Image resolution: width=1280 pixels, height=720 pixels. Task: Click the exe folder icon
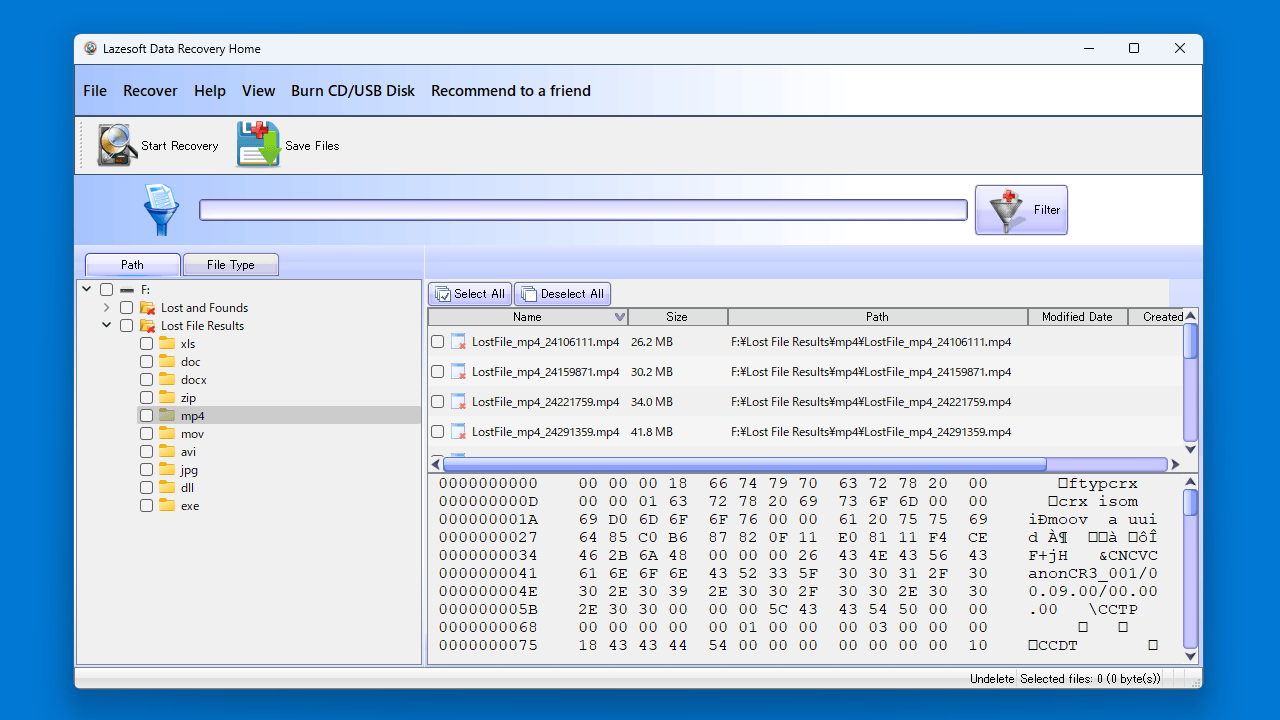pyautogui.click(x=167, y=506)
